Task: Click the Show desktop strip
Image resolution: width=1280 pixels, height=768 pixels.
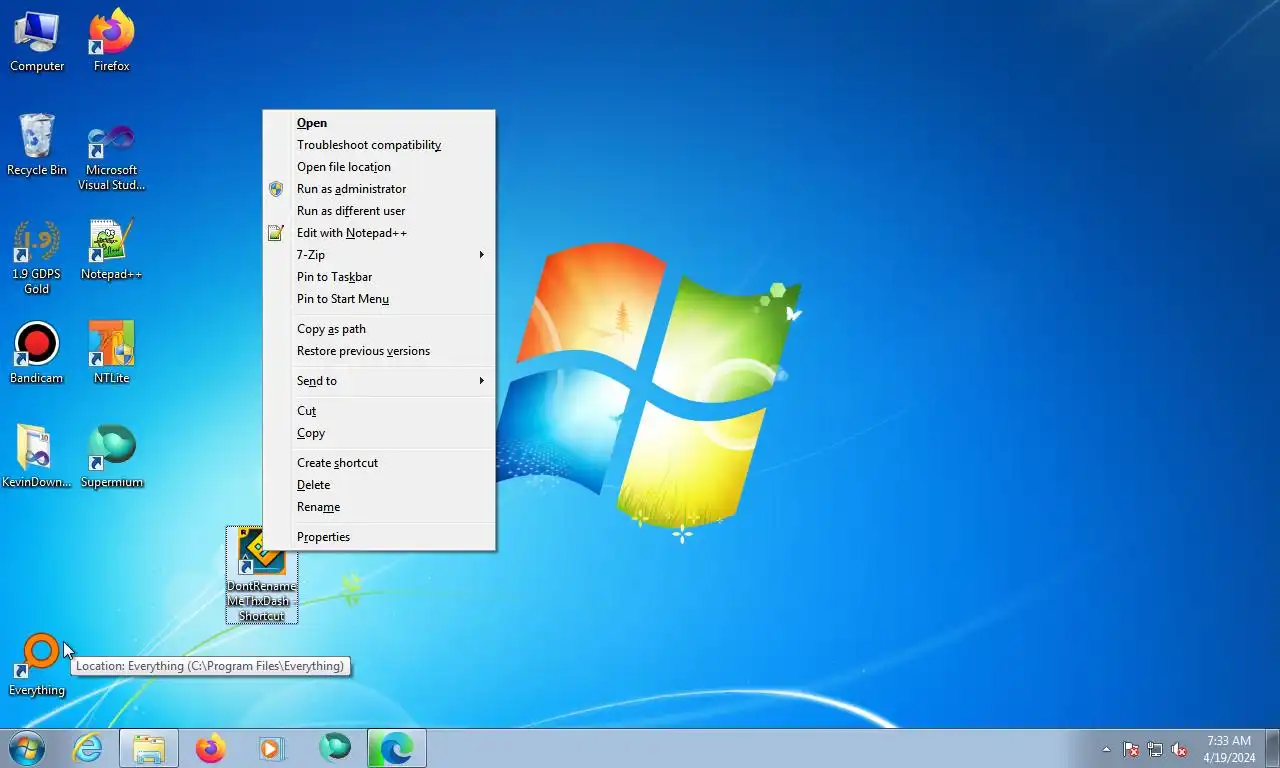Action: (1272, 748)
